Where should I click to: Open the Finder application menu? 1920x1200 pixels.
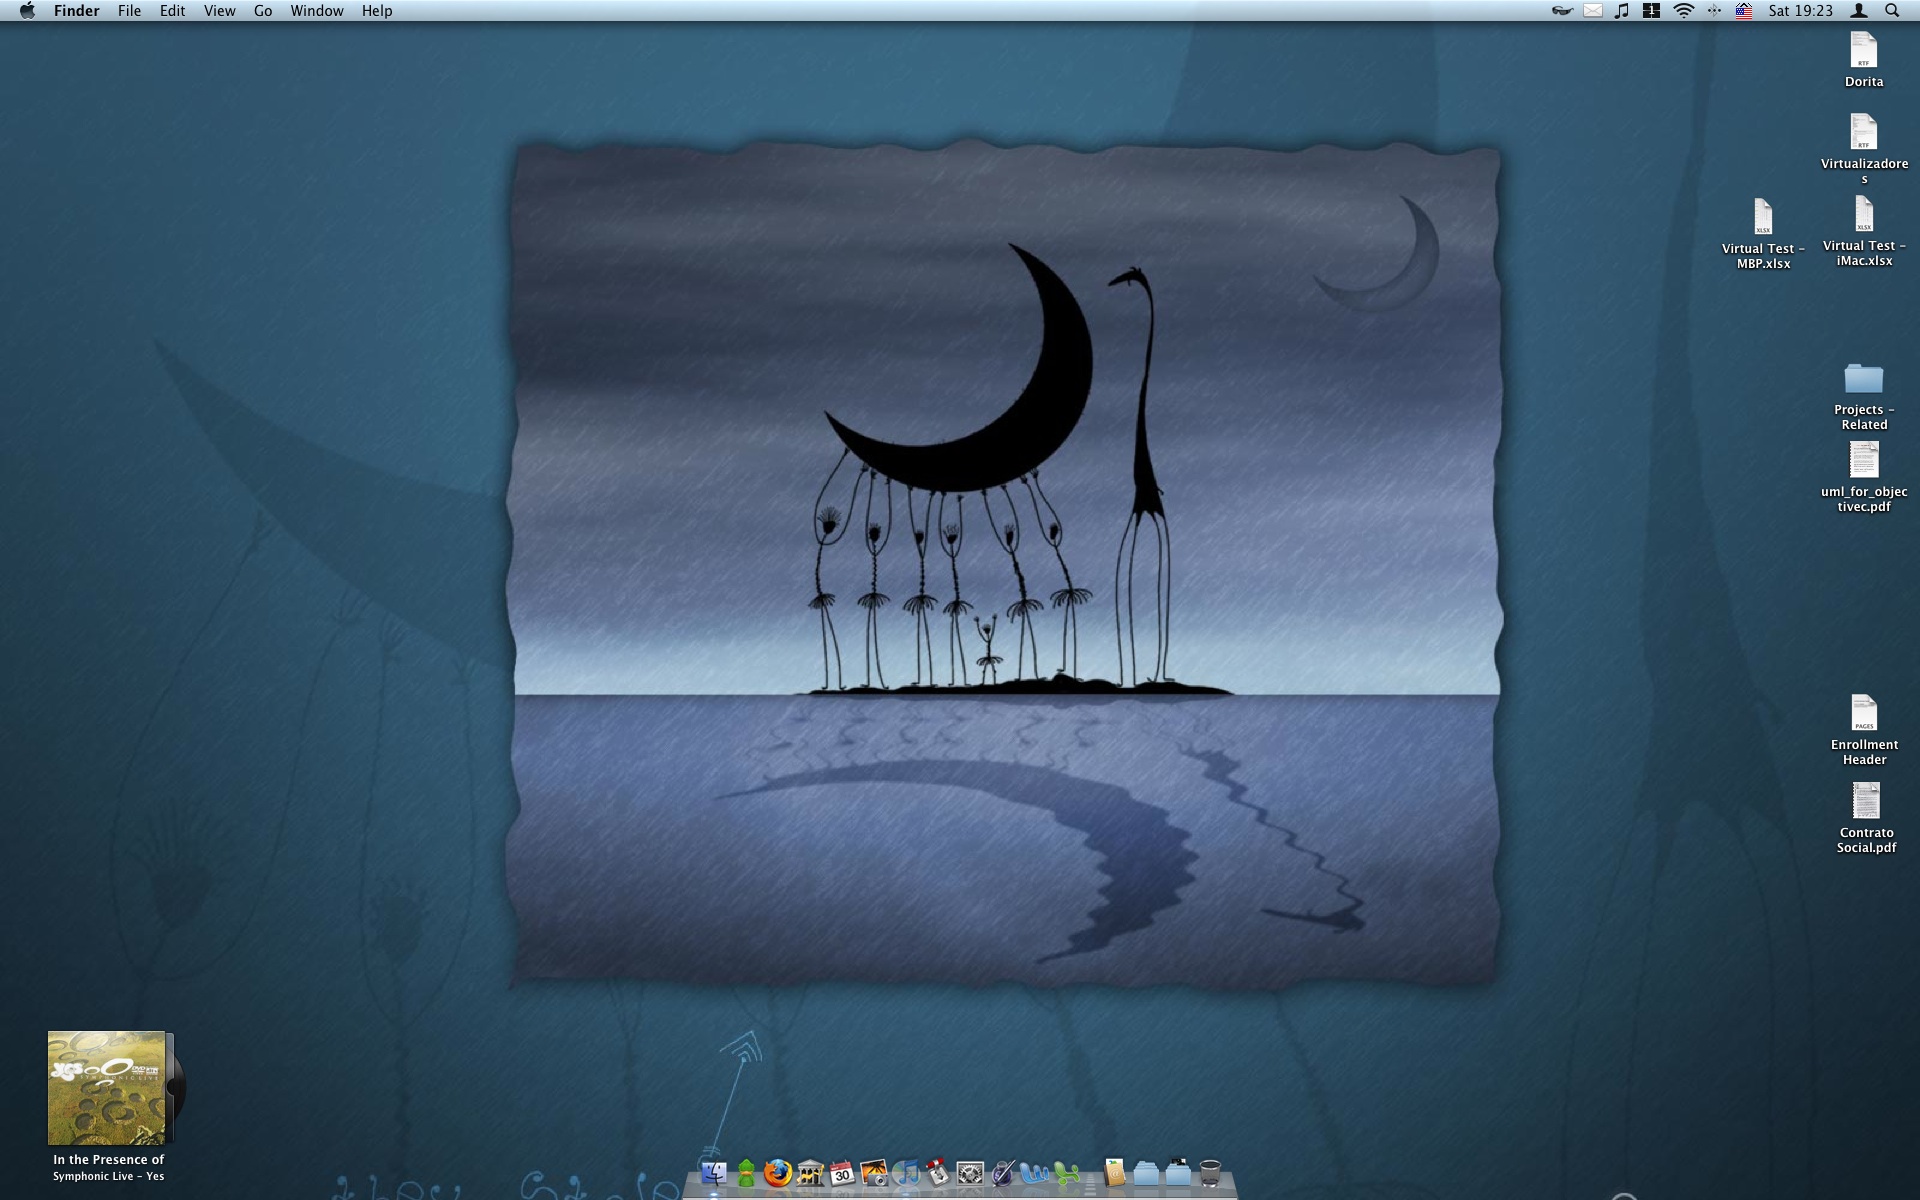point(77,11)
